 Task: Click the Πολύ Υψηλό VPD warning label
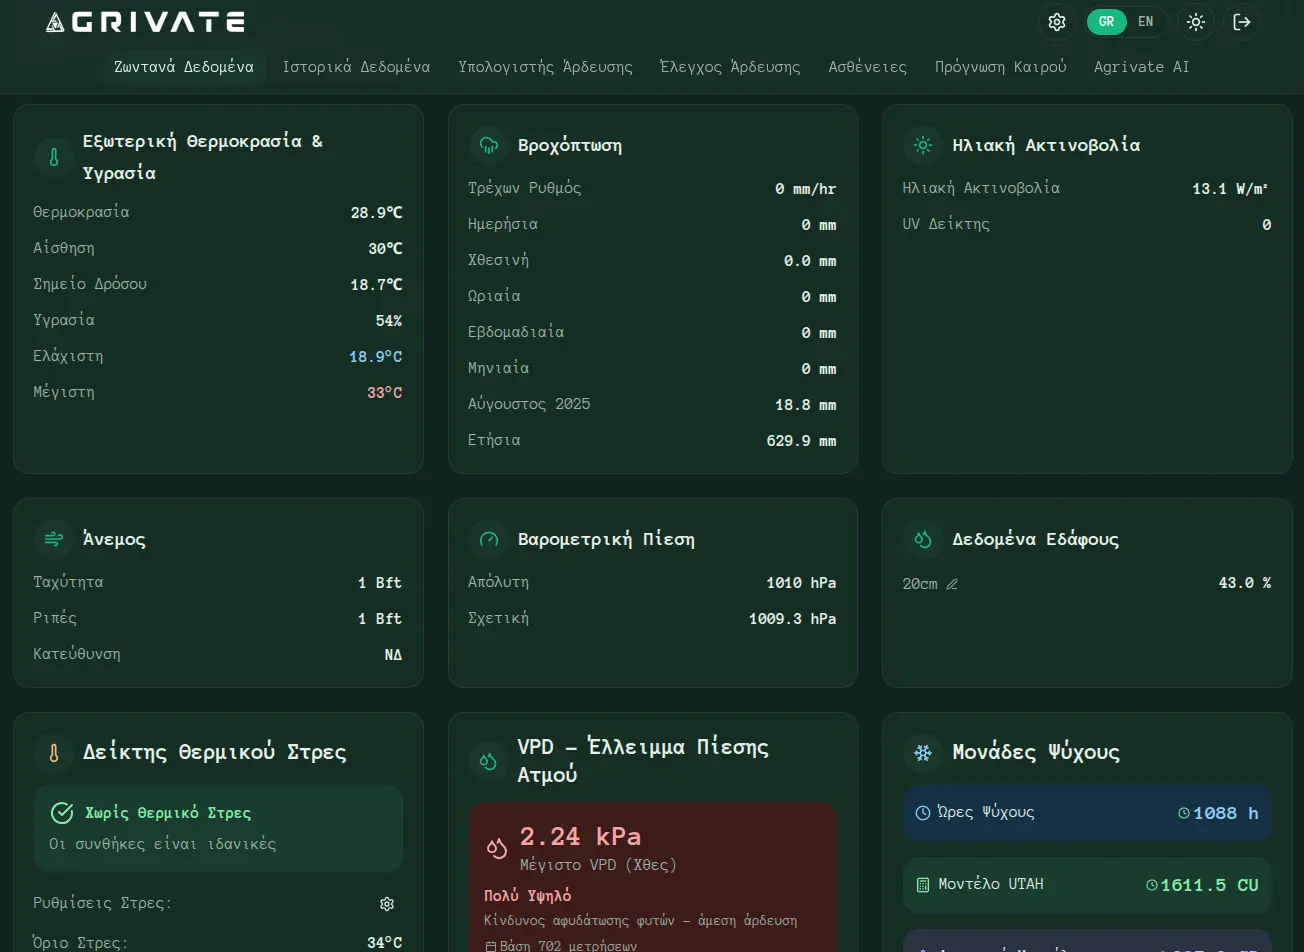(528, 896)
